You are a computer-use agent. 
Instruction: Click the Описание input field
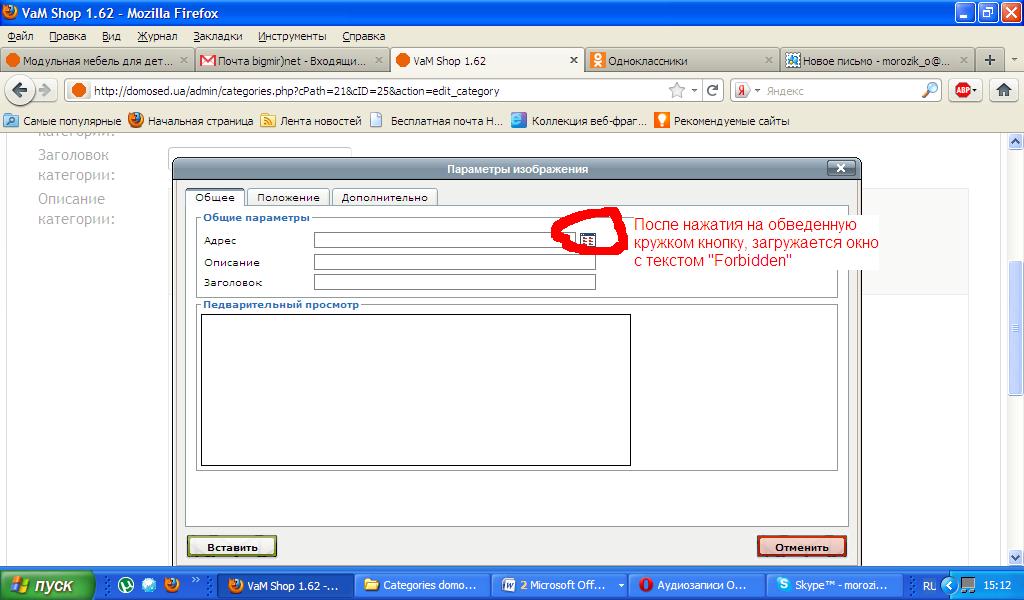454,262
